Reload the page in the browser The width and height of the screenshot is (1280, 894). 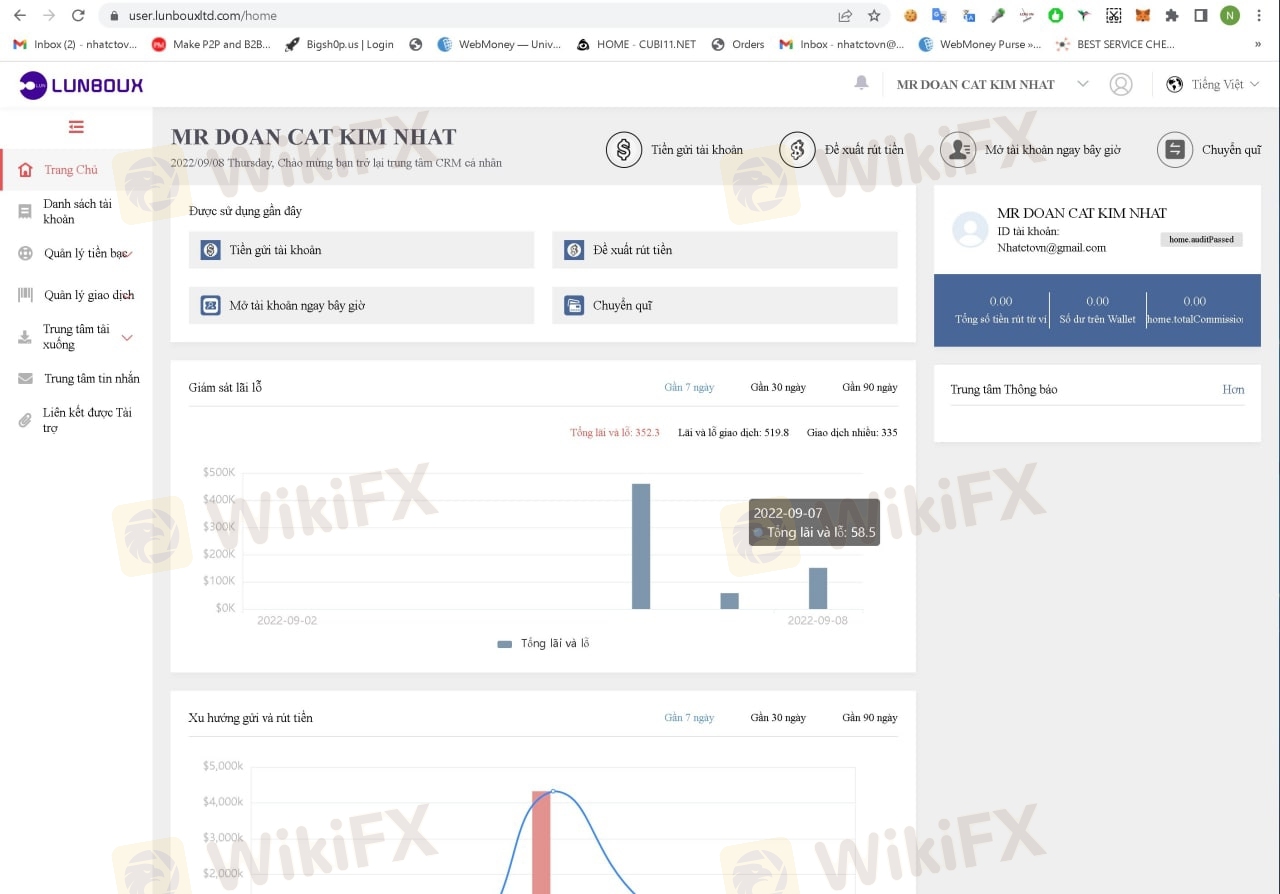pos(78,16)
